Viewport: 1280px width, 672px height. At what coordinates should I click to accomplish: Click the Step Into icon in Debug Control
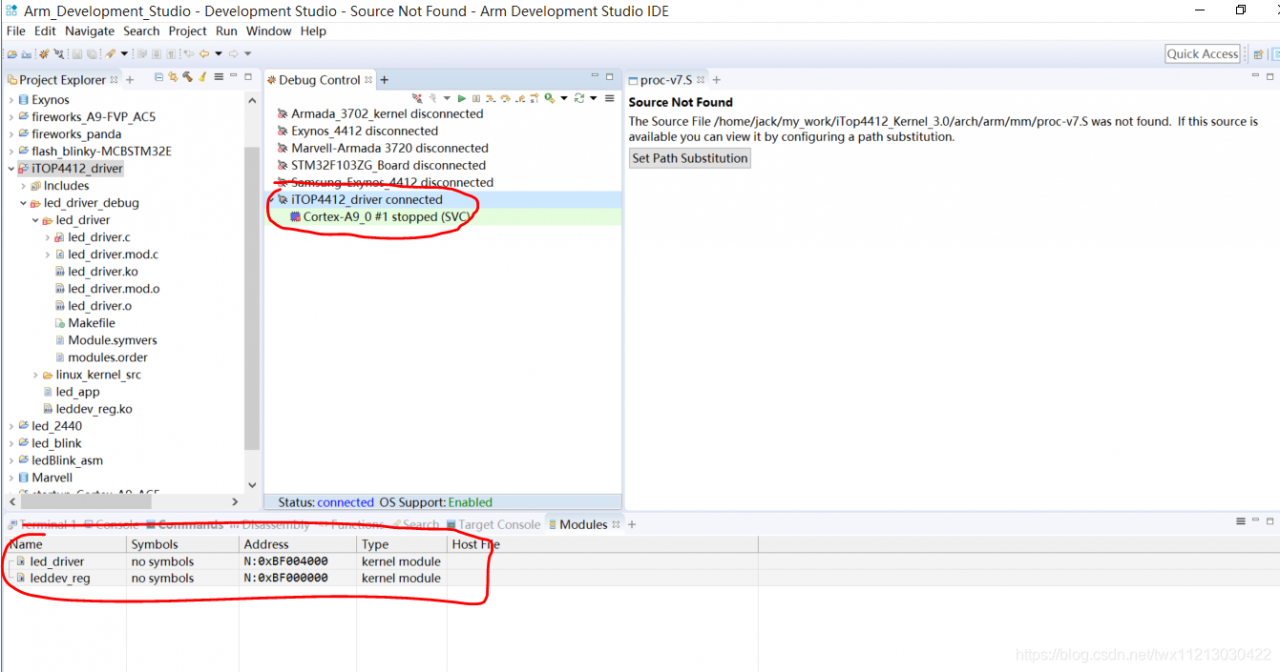point(491,98)
